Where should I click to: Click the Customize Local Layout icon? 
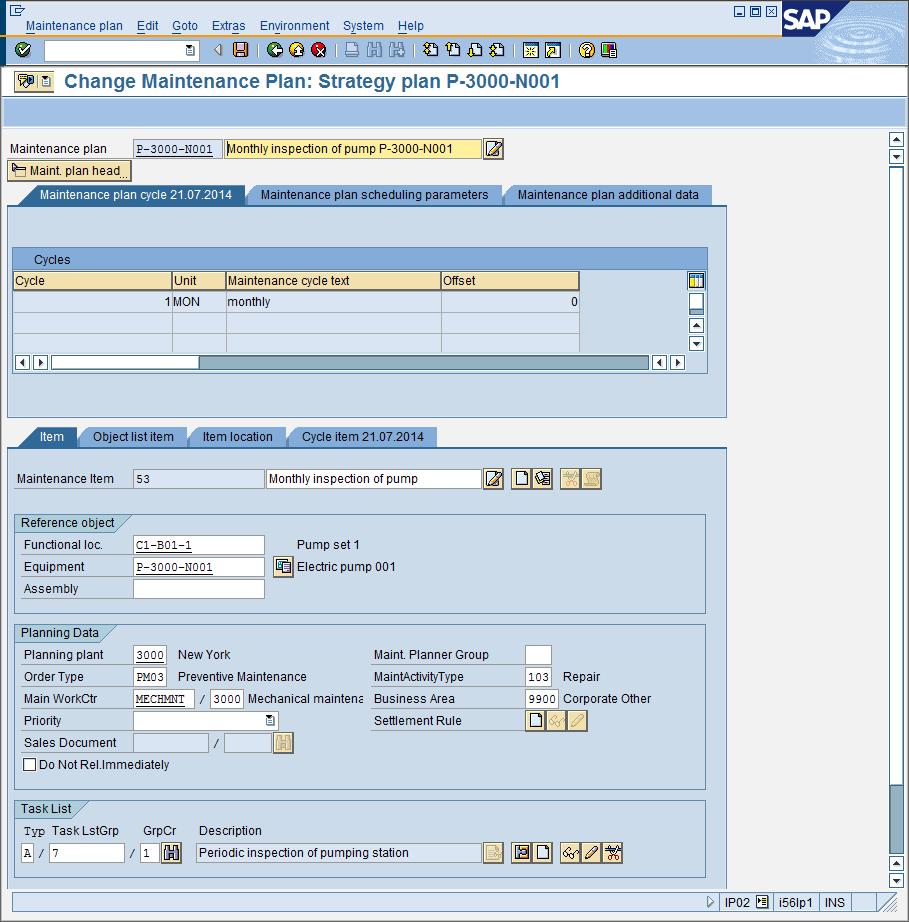click(x=609, y=50)
